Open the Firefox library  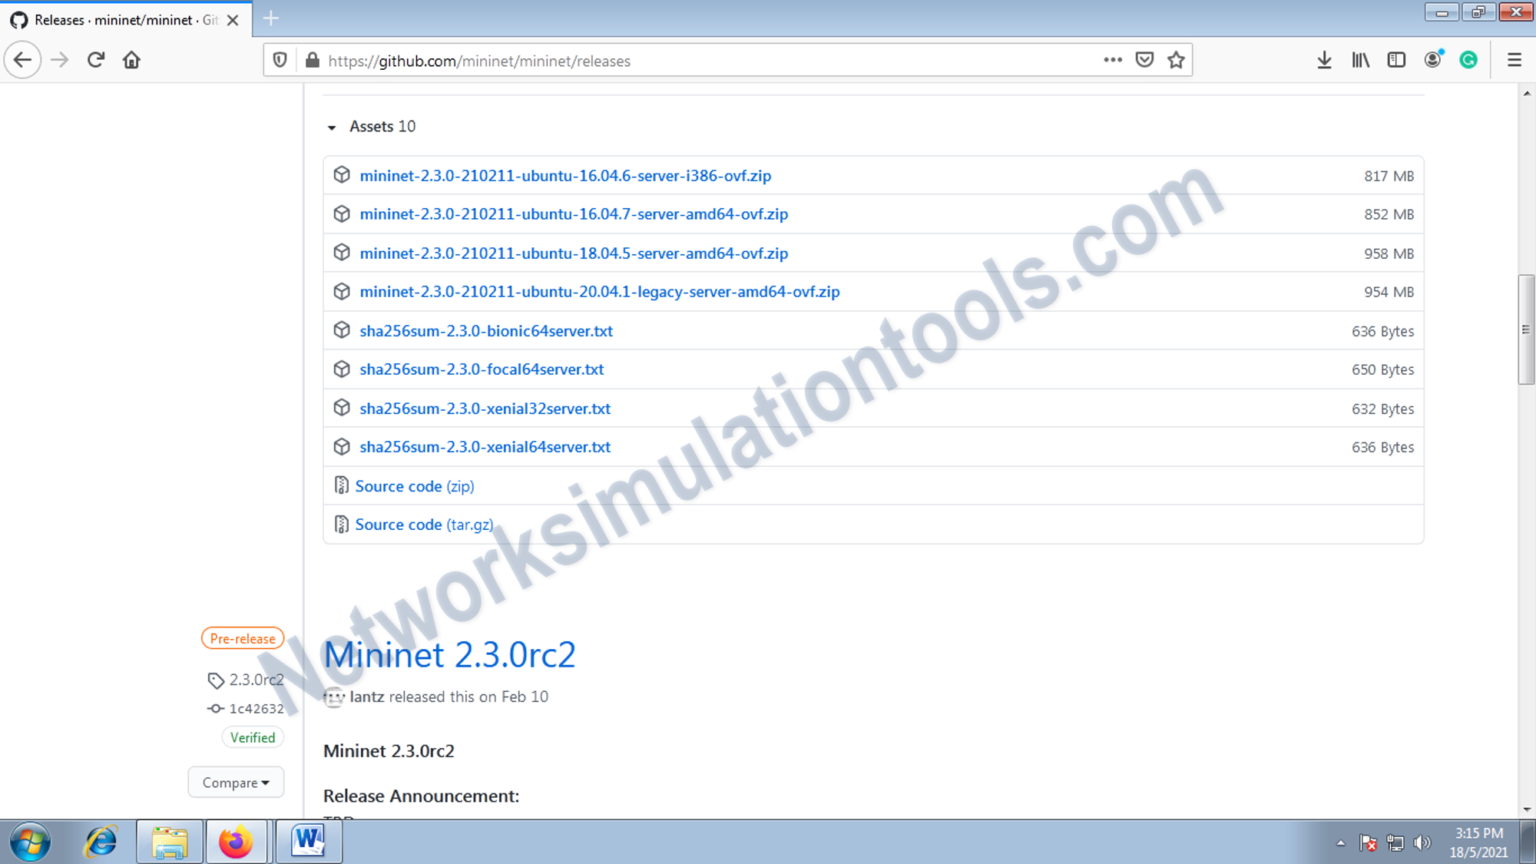pyautogui.click(x=1360, y=60)
